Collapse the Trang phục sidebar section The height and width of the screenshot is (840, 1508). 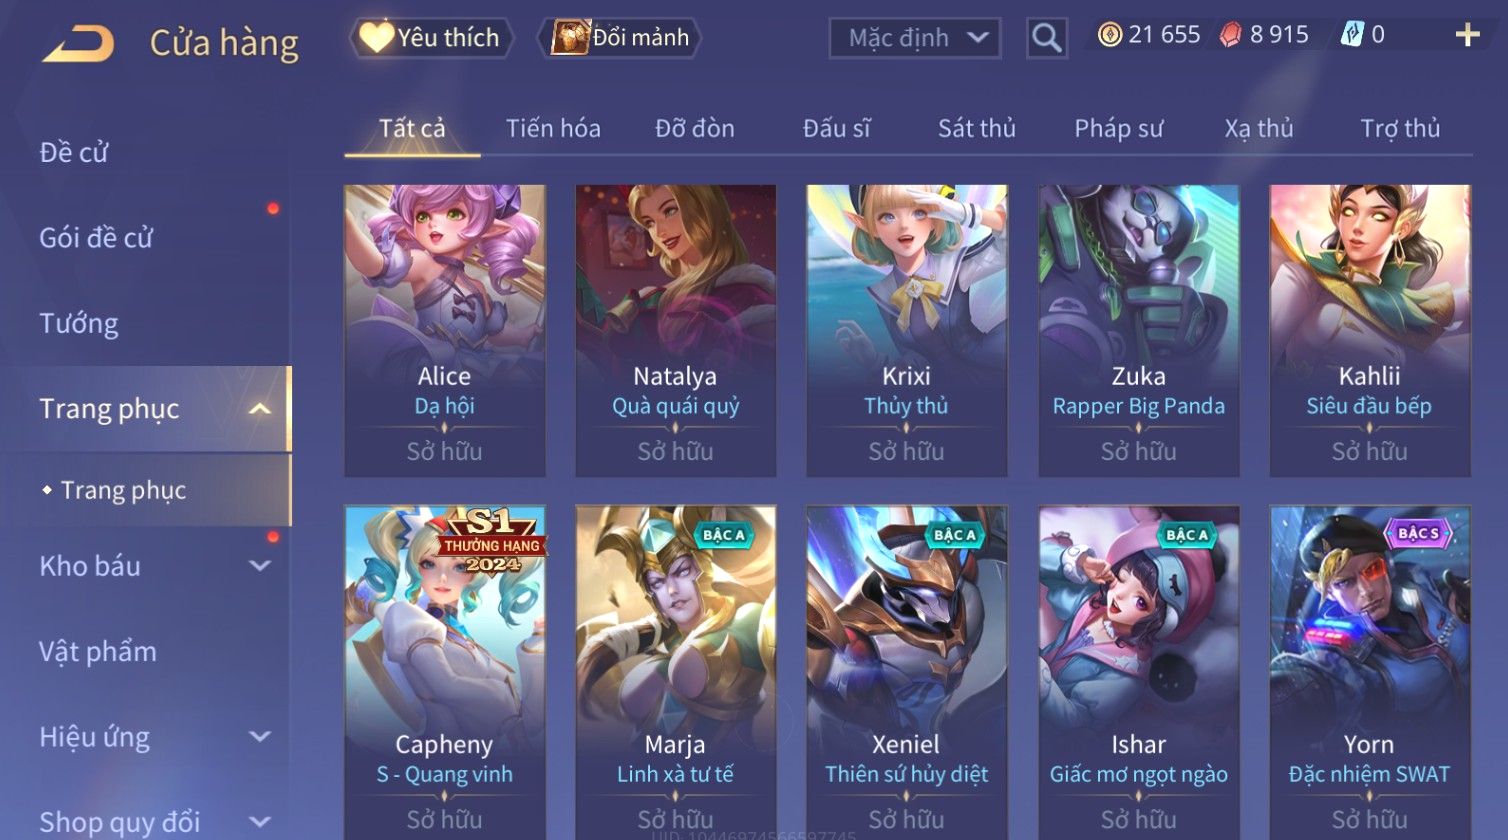click(x=260, y=409)
